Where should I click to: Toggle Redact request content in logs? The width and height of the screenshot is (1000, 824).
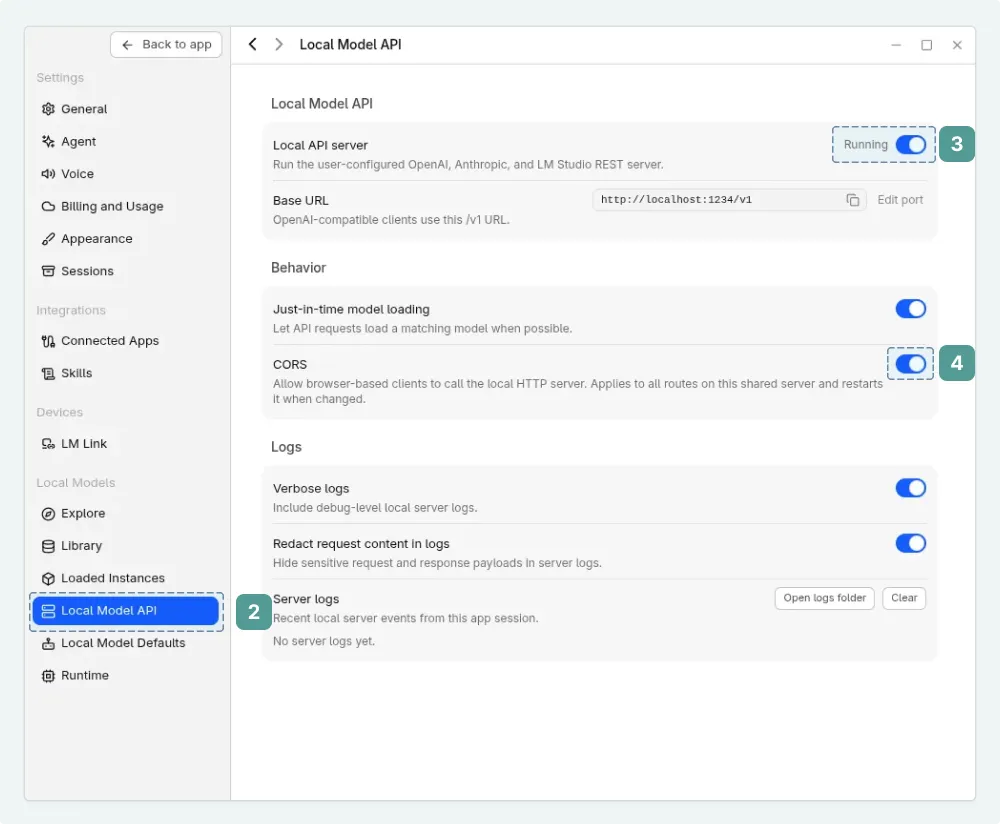pos(911,543)
